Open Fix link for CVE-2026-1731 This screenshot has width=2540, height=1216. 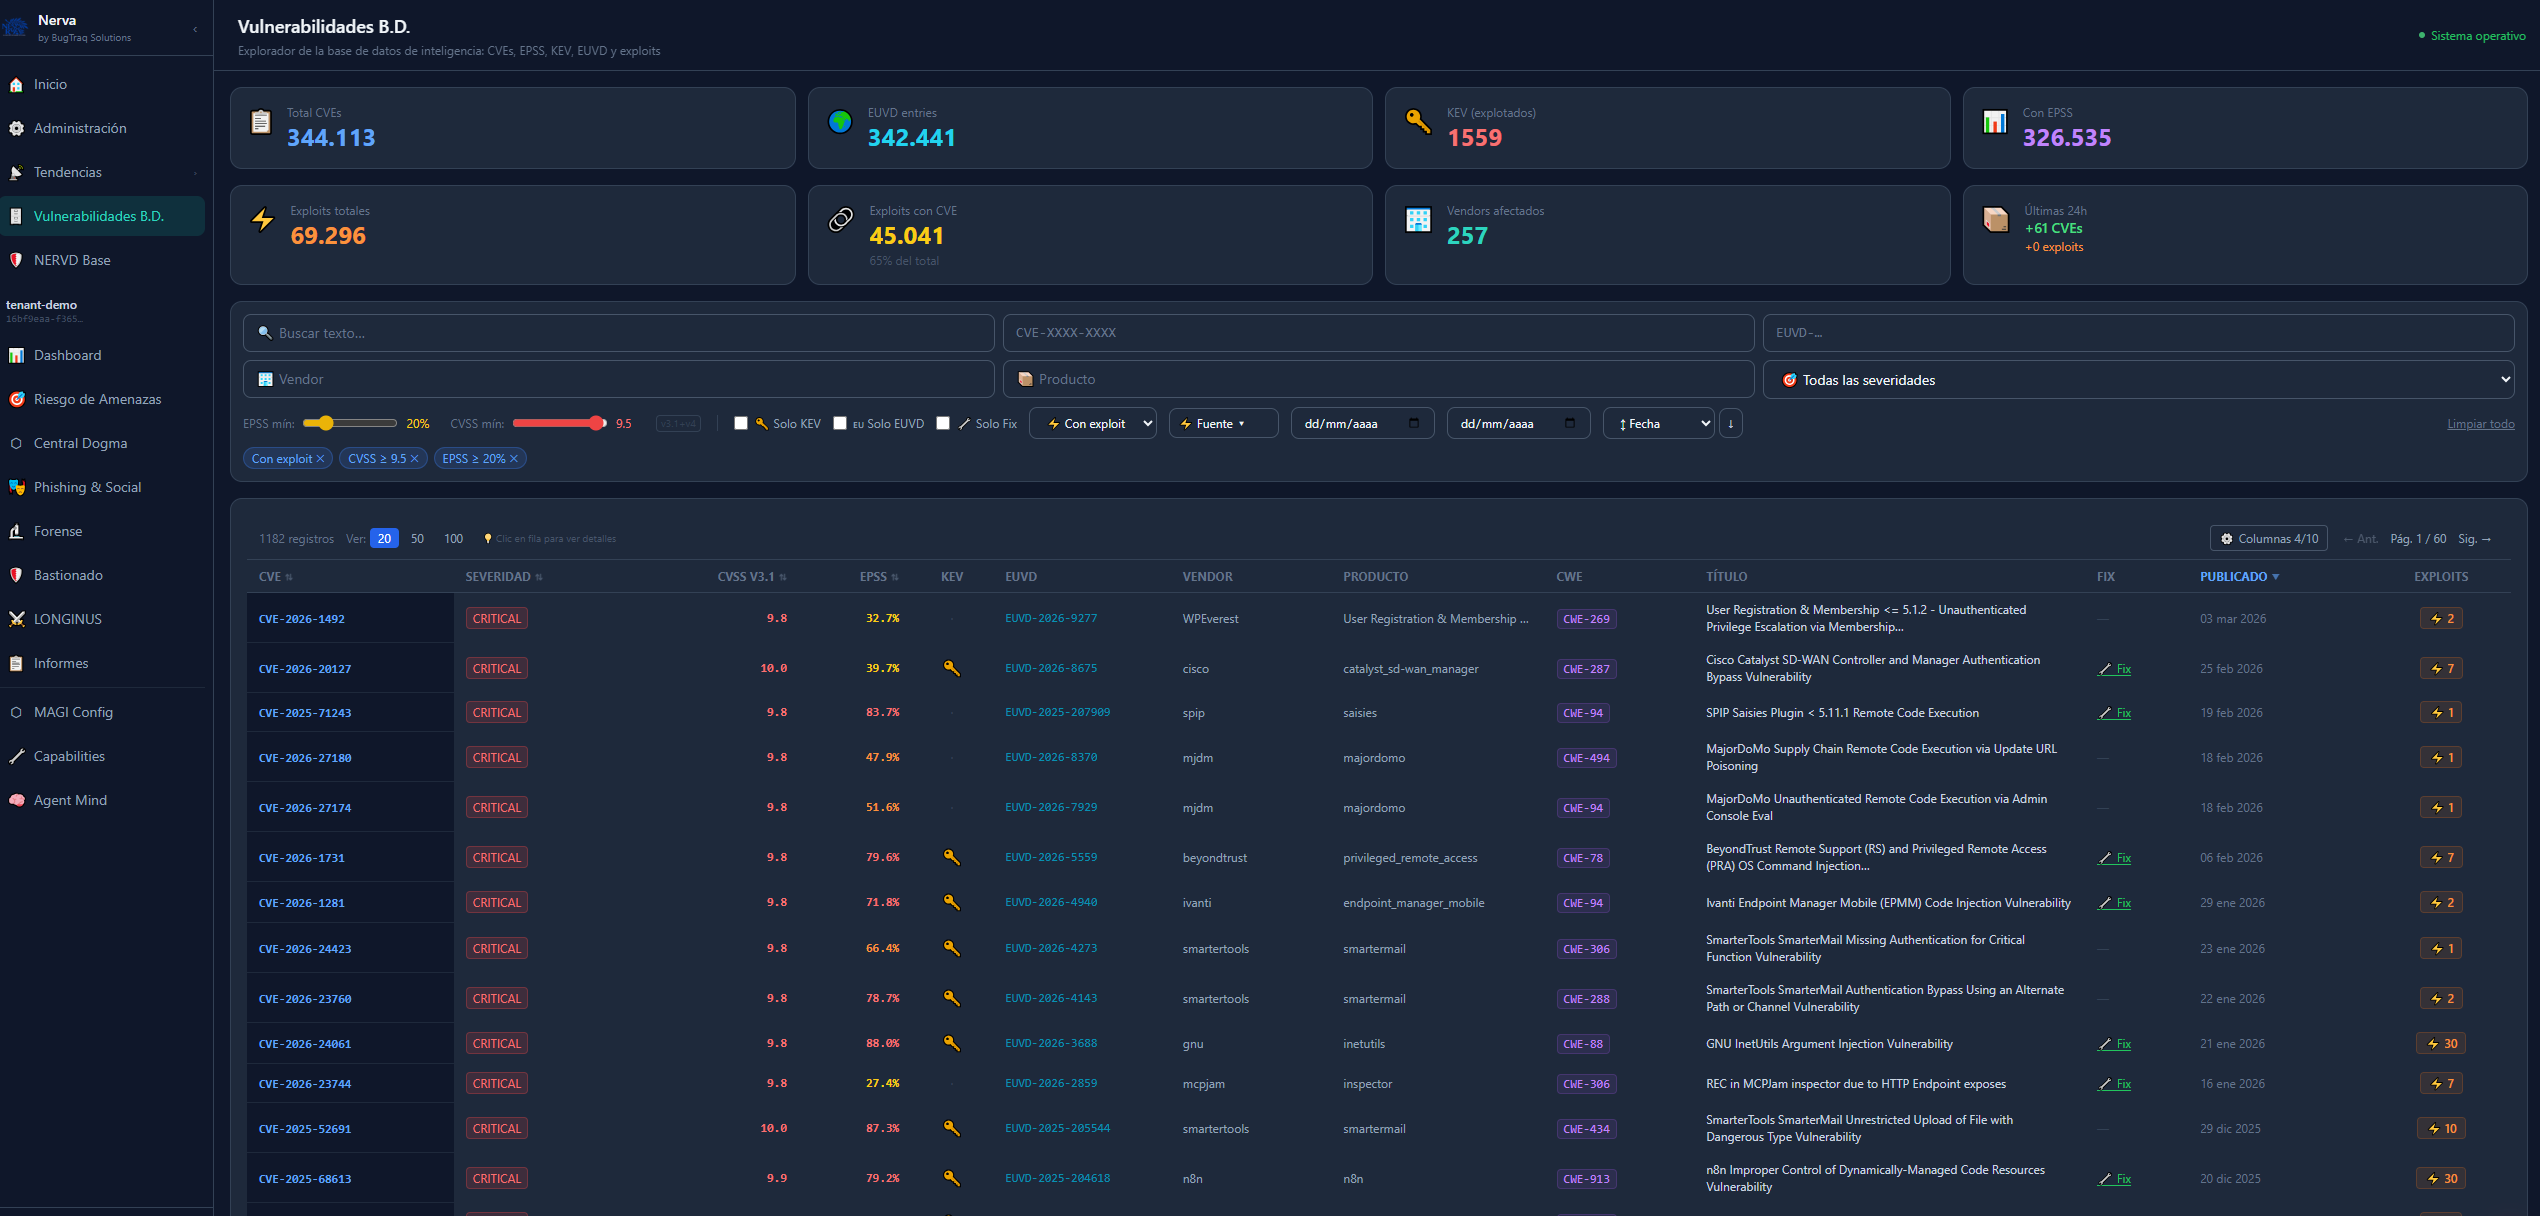point(2115,858)
